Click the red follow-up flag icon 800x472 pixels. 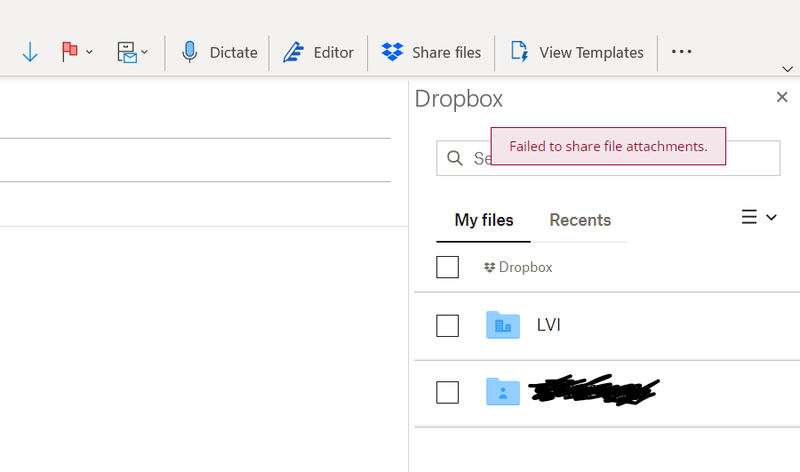pos(69,52)
